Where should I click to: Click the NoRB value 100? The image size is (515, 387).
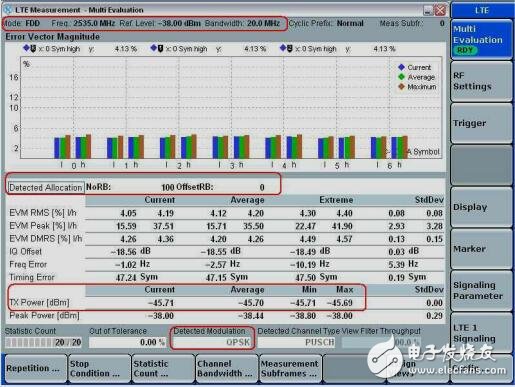coord(168,187)
